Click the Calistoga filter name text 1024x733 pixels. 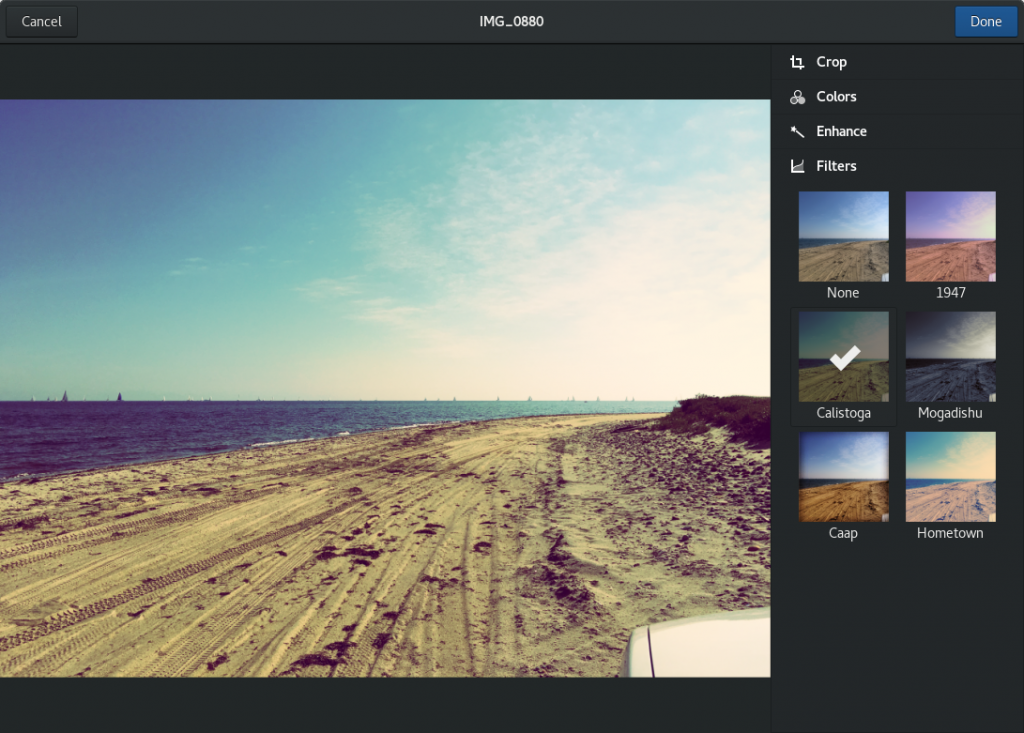click(843, 413)
